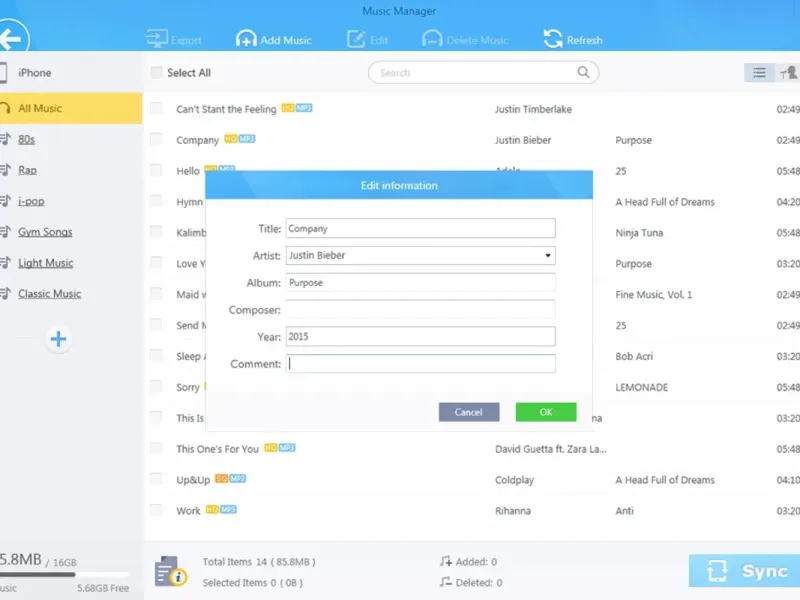Click the Search input box
This screenshot has width=800, height=600.
483,72
